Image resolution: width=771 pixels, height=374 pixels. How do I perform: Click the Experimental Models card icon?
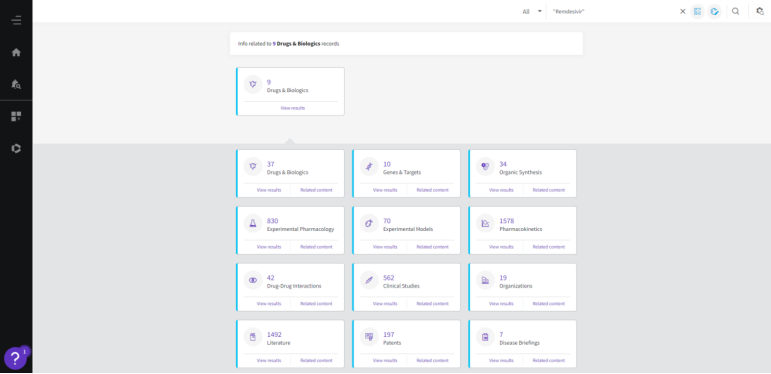369,223
